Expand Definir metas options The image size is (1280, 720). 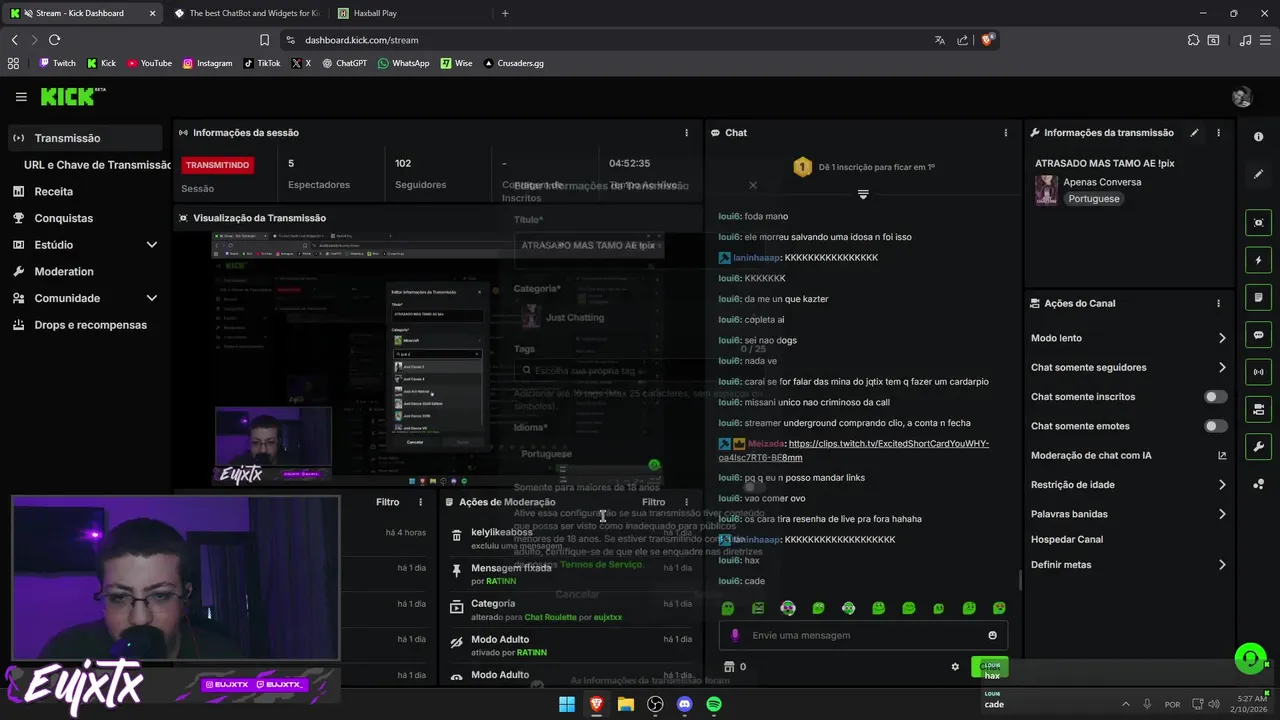1222,565
